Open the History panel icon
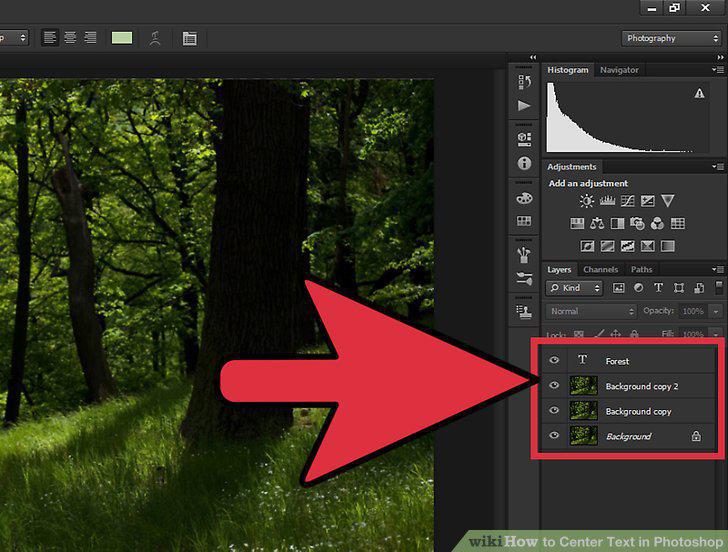Viewport: 728px width, 552px height. pyautogui.click(x=524, y=82)
